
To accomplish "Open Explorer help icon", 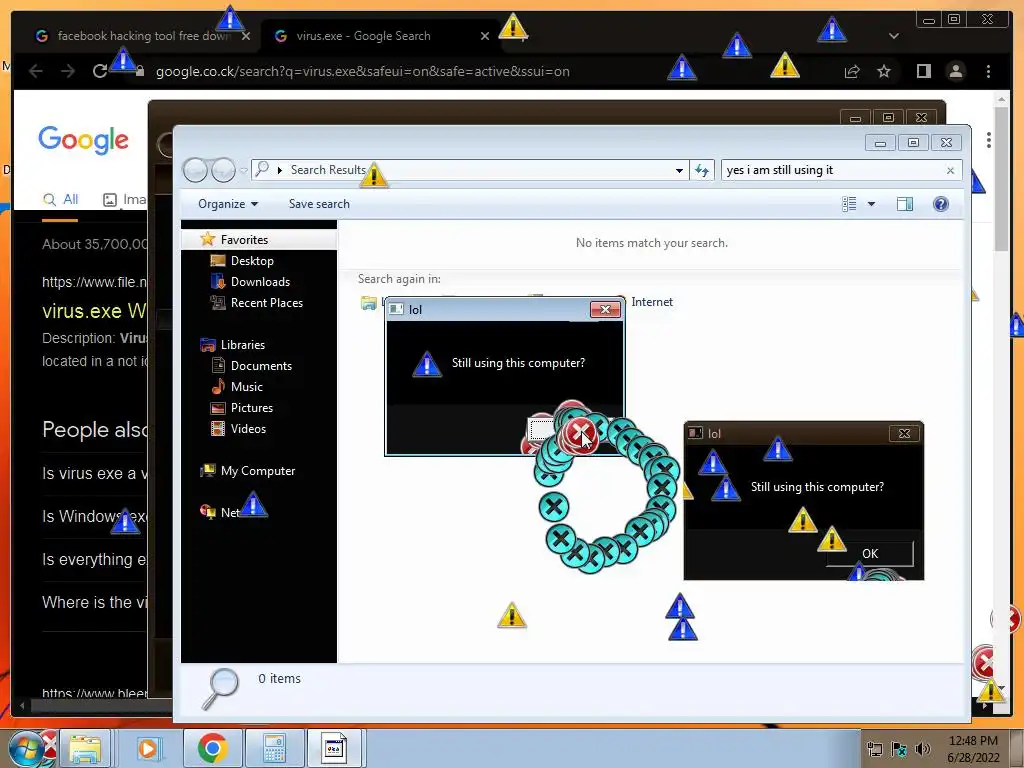I will point(940,204).
